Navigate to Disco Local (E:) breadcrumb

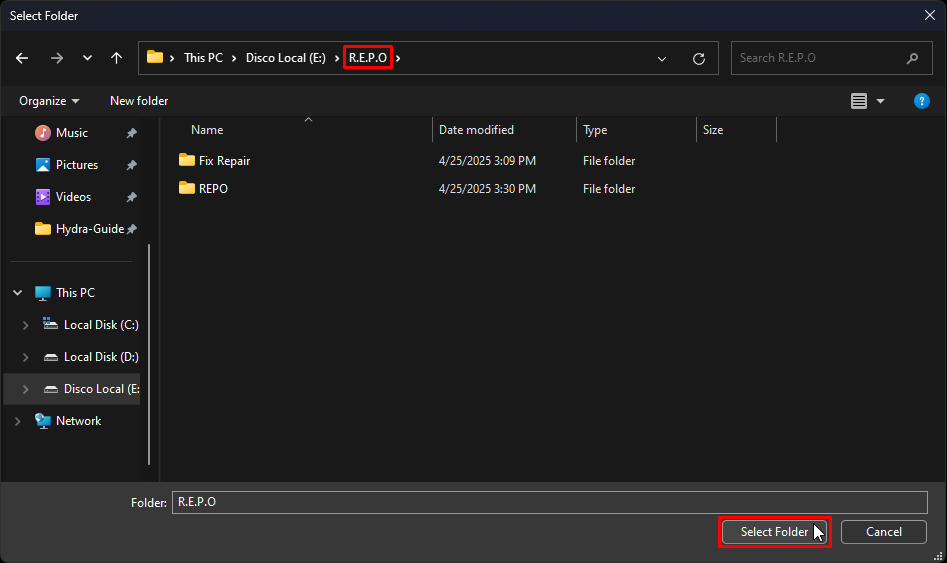[x=286, y=58]
